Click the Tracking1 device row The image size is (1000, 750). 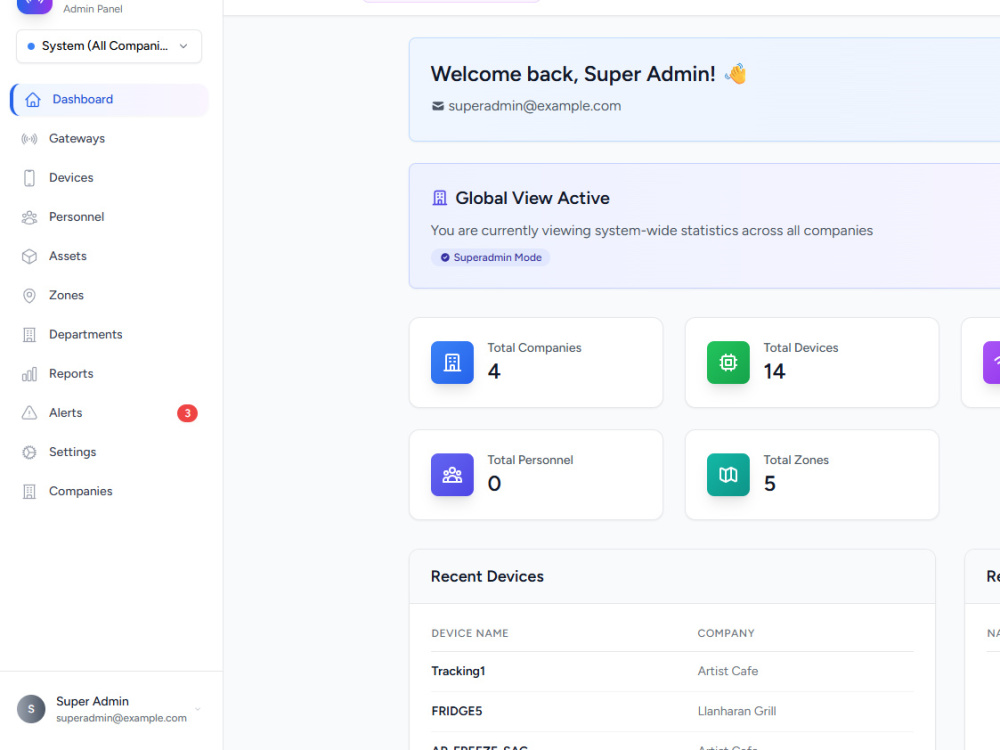672,672
